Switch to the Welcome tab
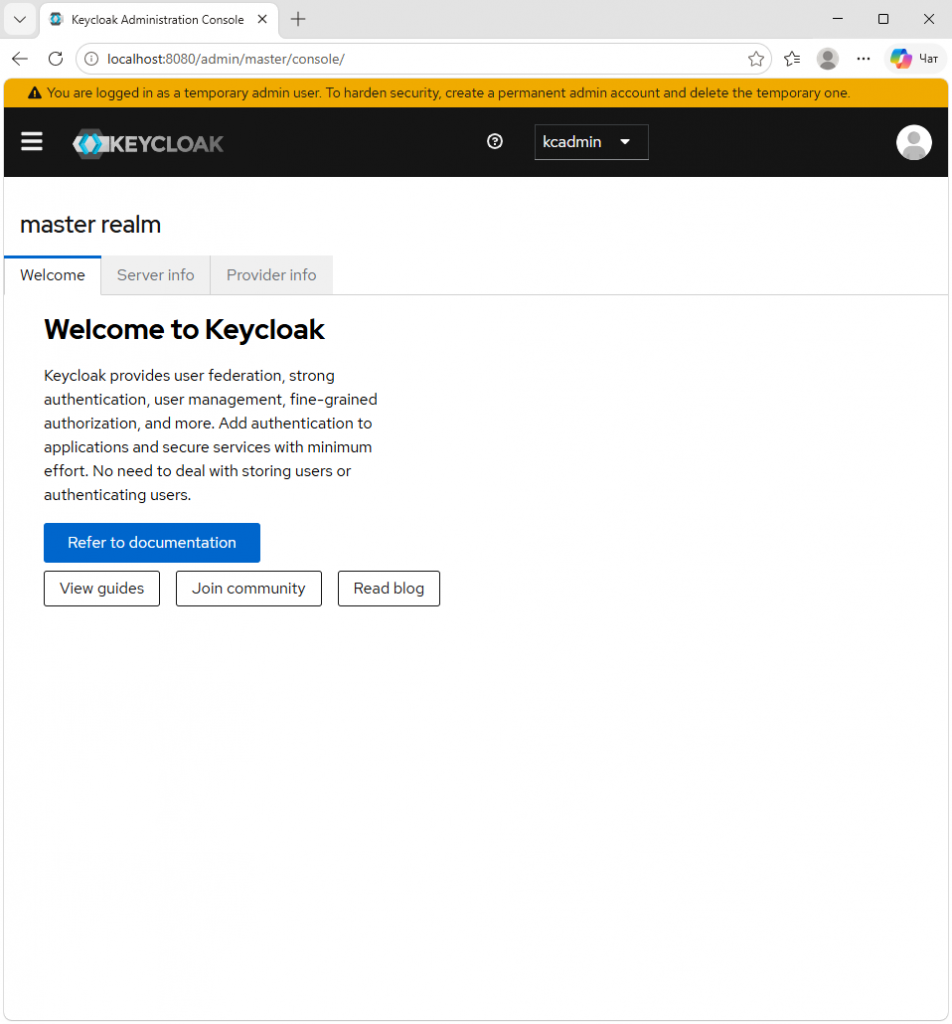Screen dimensions: 952x1024 (x=52, y=275)
